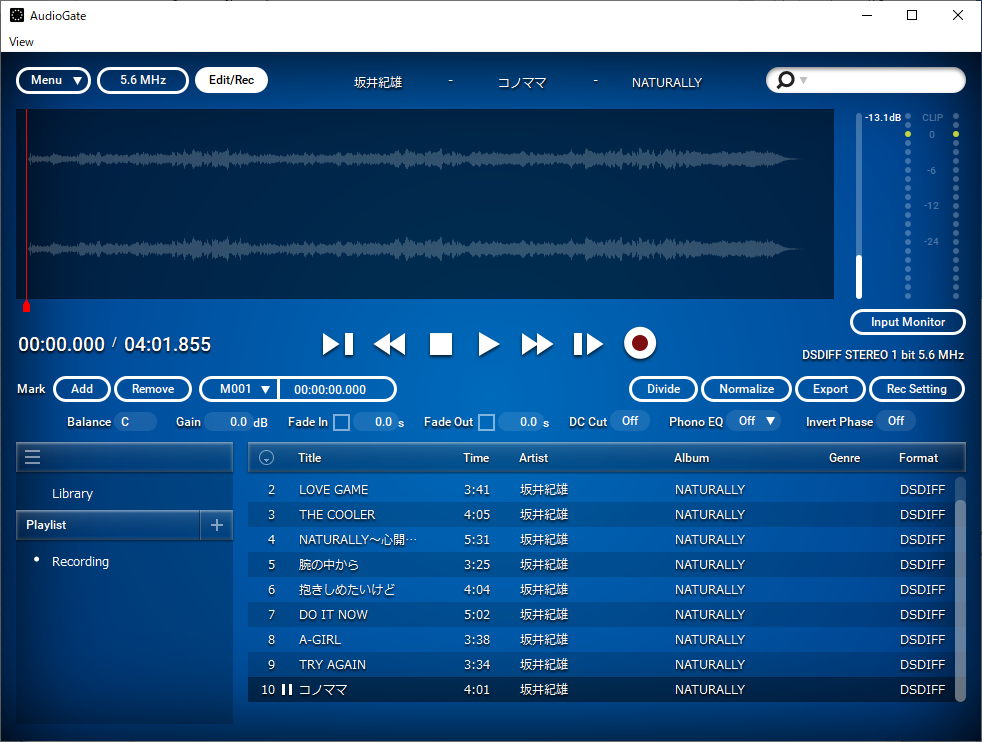The image size is (982, 742).
Task: Sort by Artist column header
Action: coord(533,458)
